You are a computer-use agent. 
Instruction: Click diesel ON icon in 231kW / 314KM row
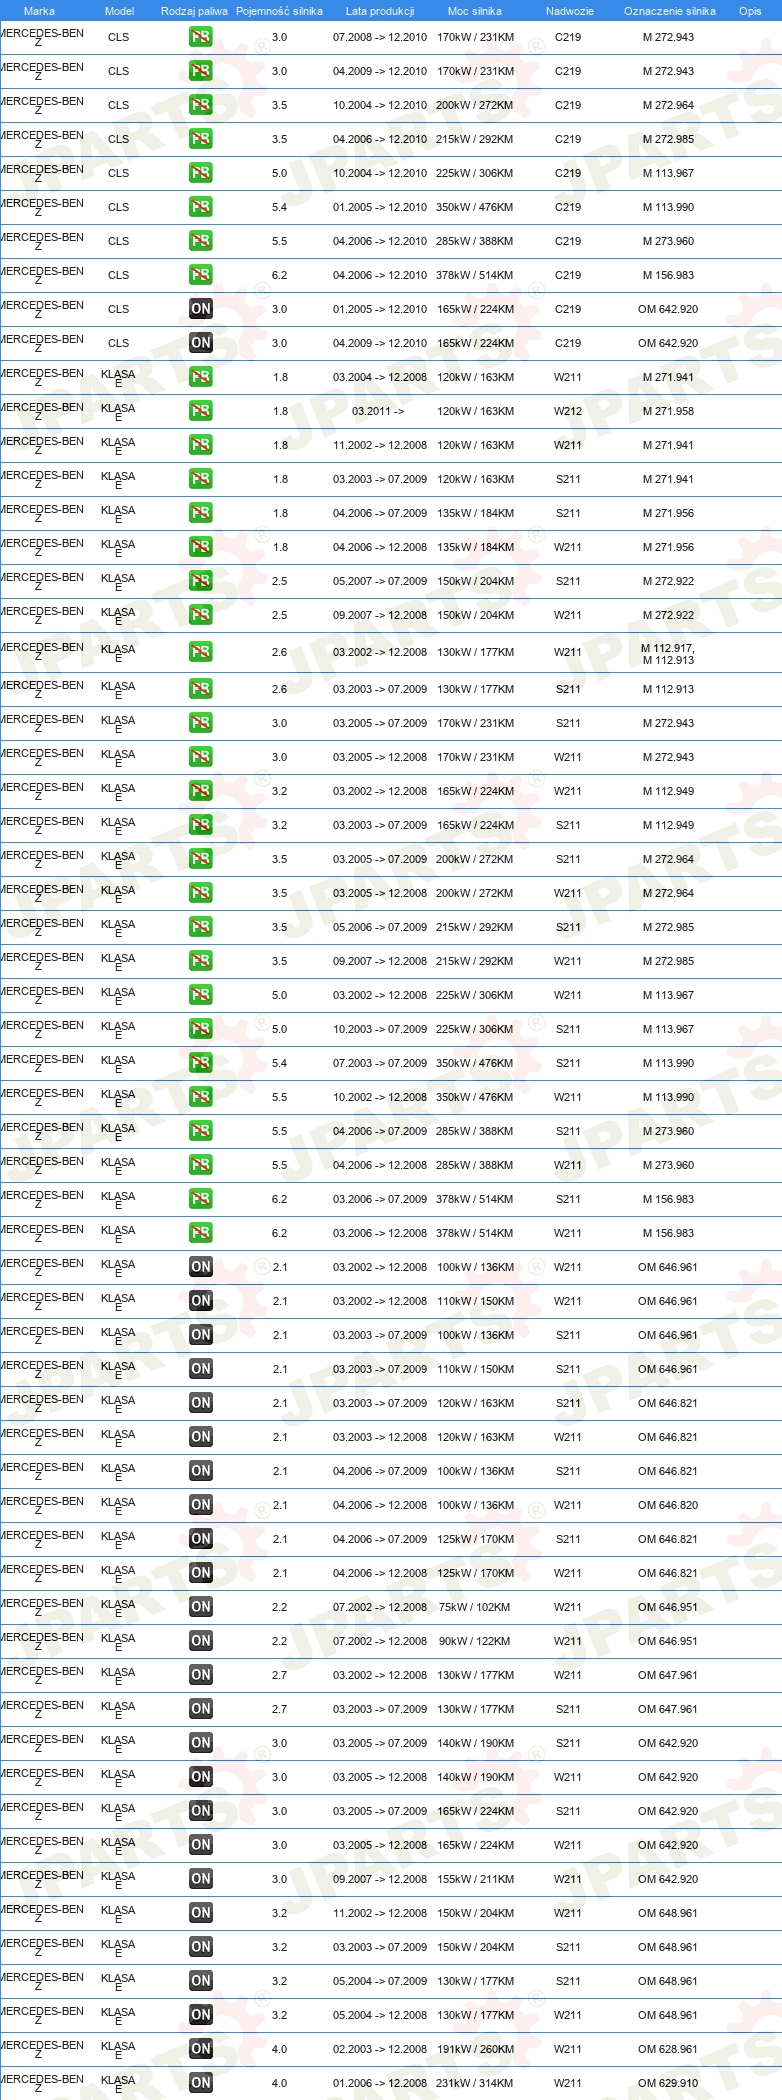201,2083
